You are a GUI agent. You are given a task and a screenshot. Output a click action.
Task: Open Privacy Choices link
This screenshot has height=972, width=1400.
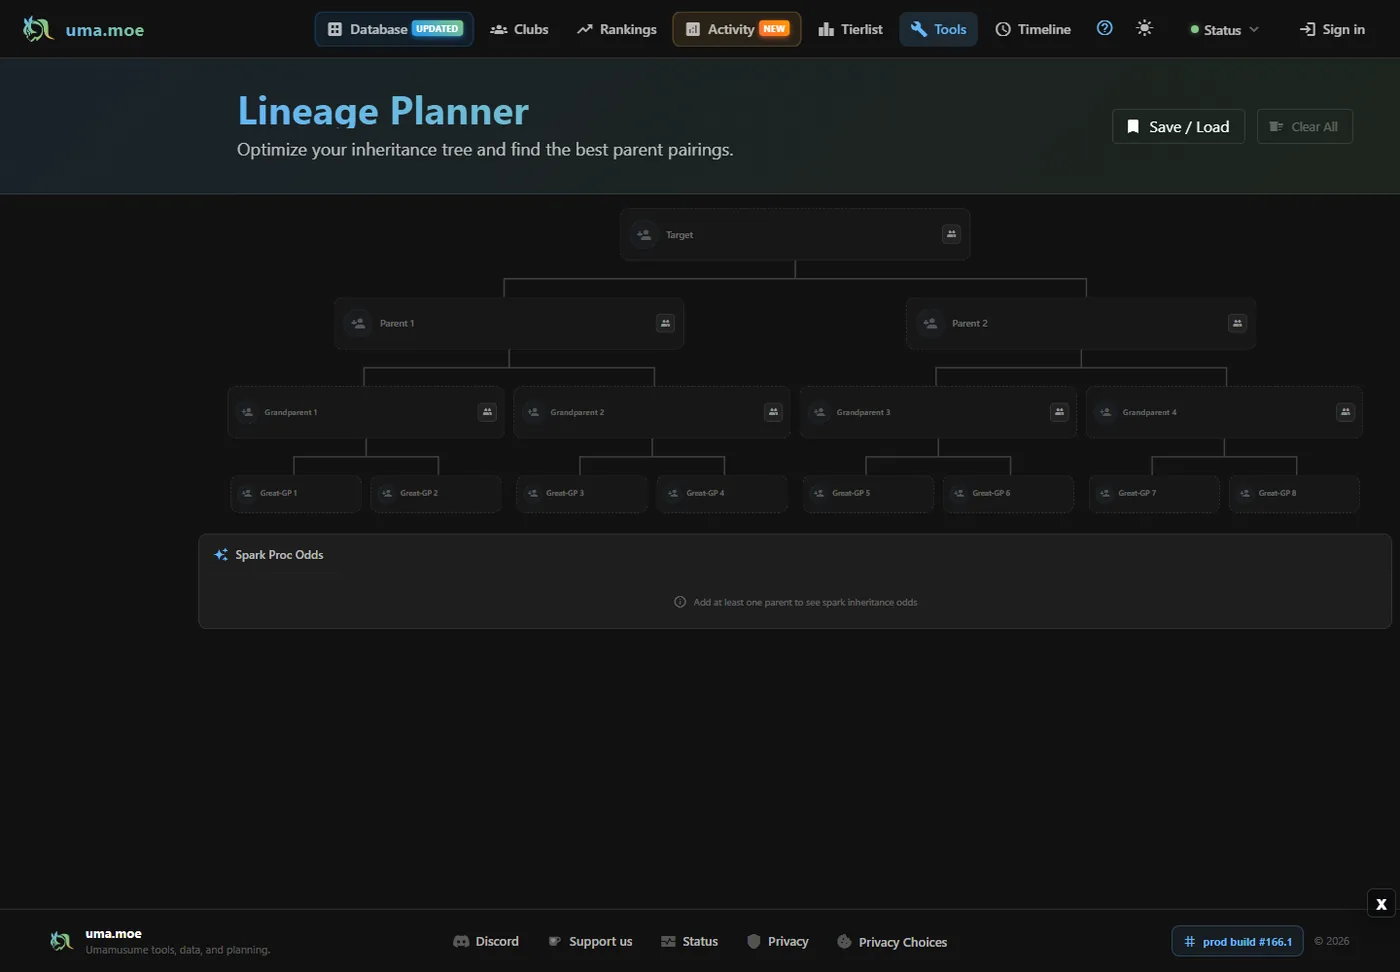(x=892, y=942)
